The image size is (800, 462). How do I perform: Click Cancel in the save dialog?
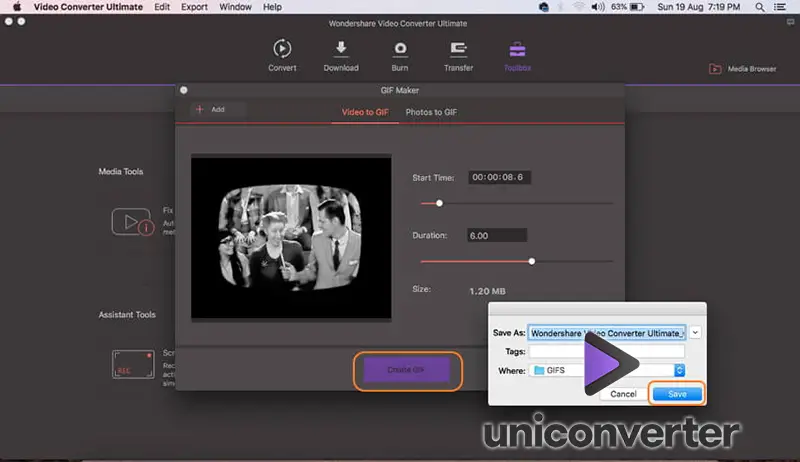(623, 394)
